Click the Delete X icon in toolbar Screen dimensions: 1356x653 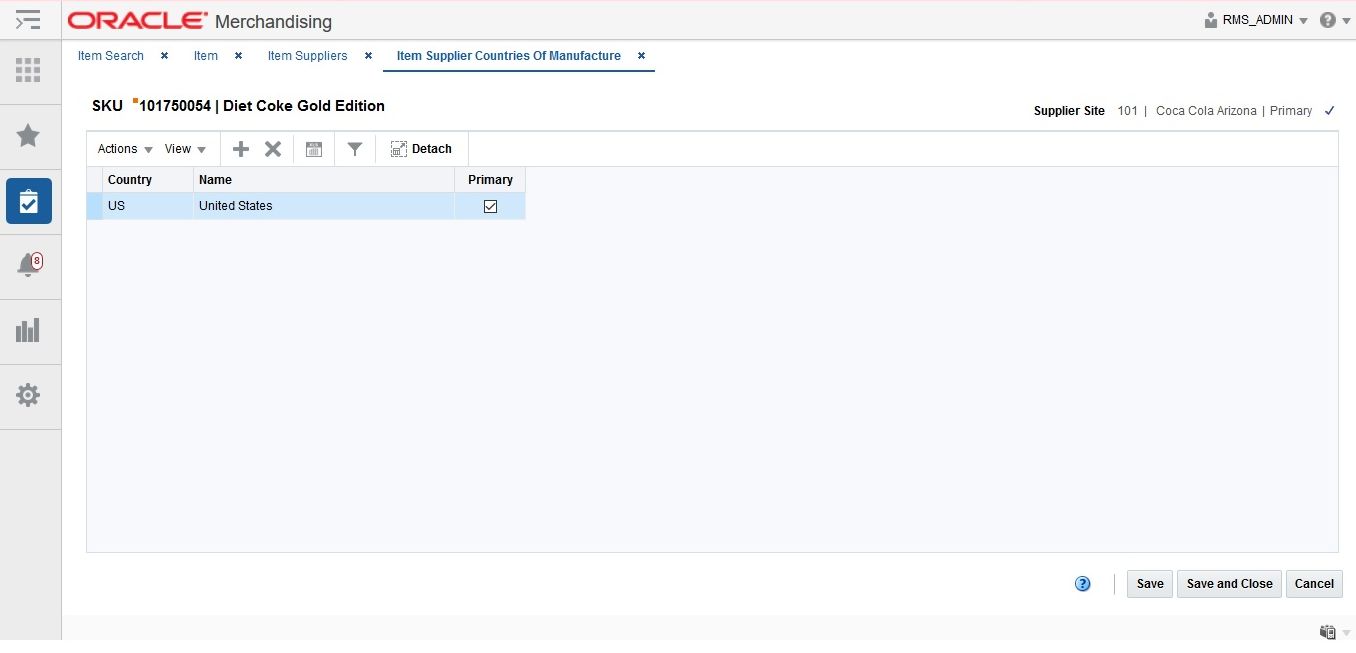pyautogui.click(x=272, y=149)
